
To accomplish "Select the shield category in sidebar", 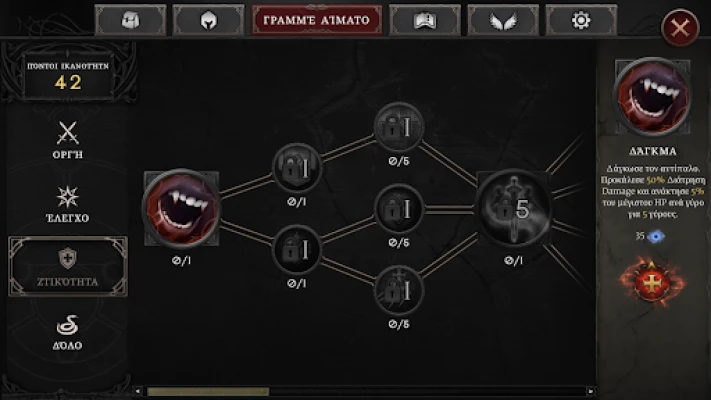I will (x=68, y=267).
